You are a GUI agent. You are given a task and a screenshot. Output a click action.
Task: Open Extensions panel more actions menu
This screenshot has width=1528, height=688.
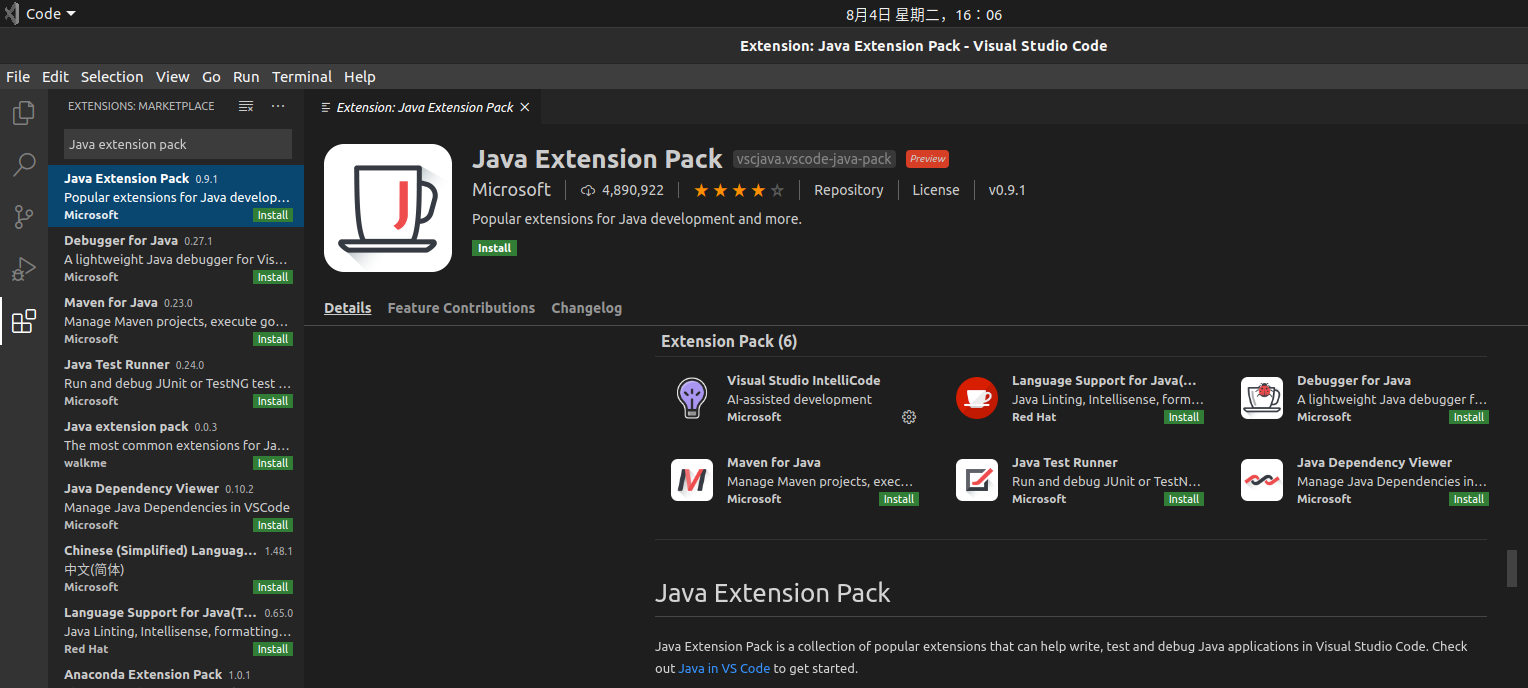click(x=278, y=106)
